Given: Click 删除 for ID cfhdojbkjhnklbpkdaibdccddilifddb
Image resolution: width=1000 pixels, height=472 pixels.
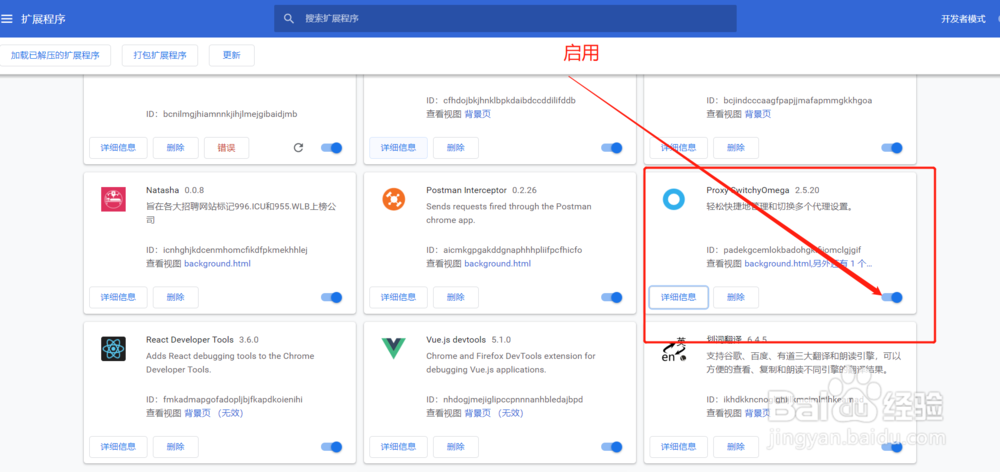Looking at the screenshot, I should (455, 148).
